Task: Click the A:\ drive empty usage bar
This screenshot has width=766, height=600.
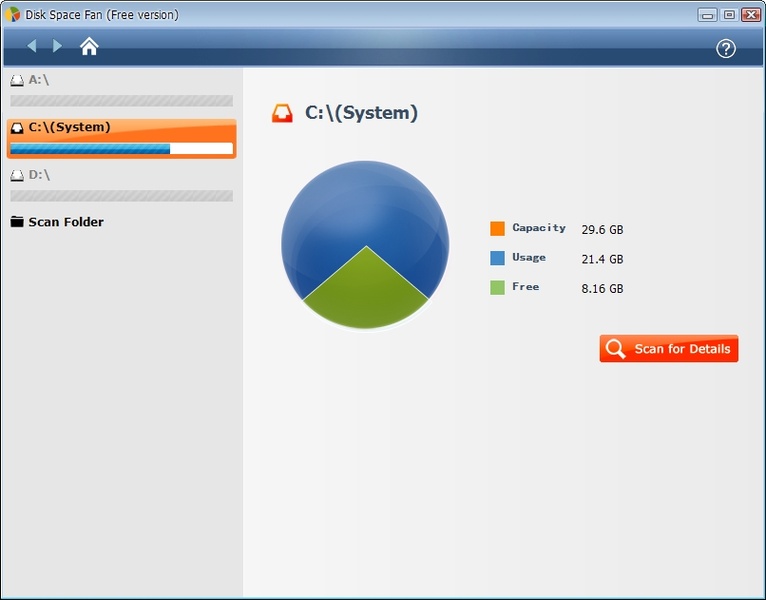Action: tap(122, 101)
